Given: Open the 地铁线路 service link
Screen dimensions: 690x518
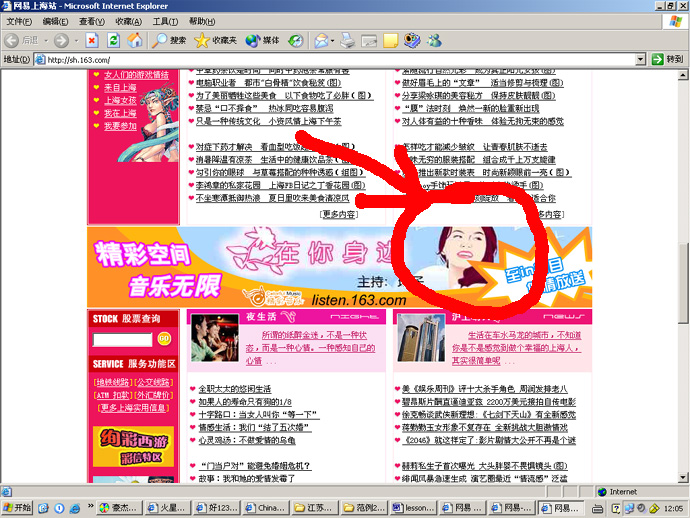Looking at the screenshot, I should (111, 382).
